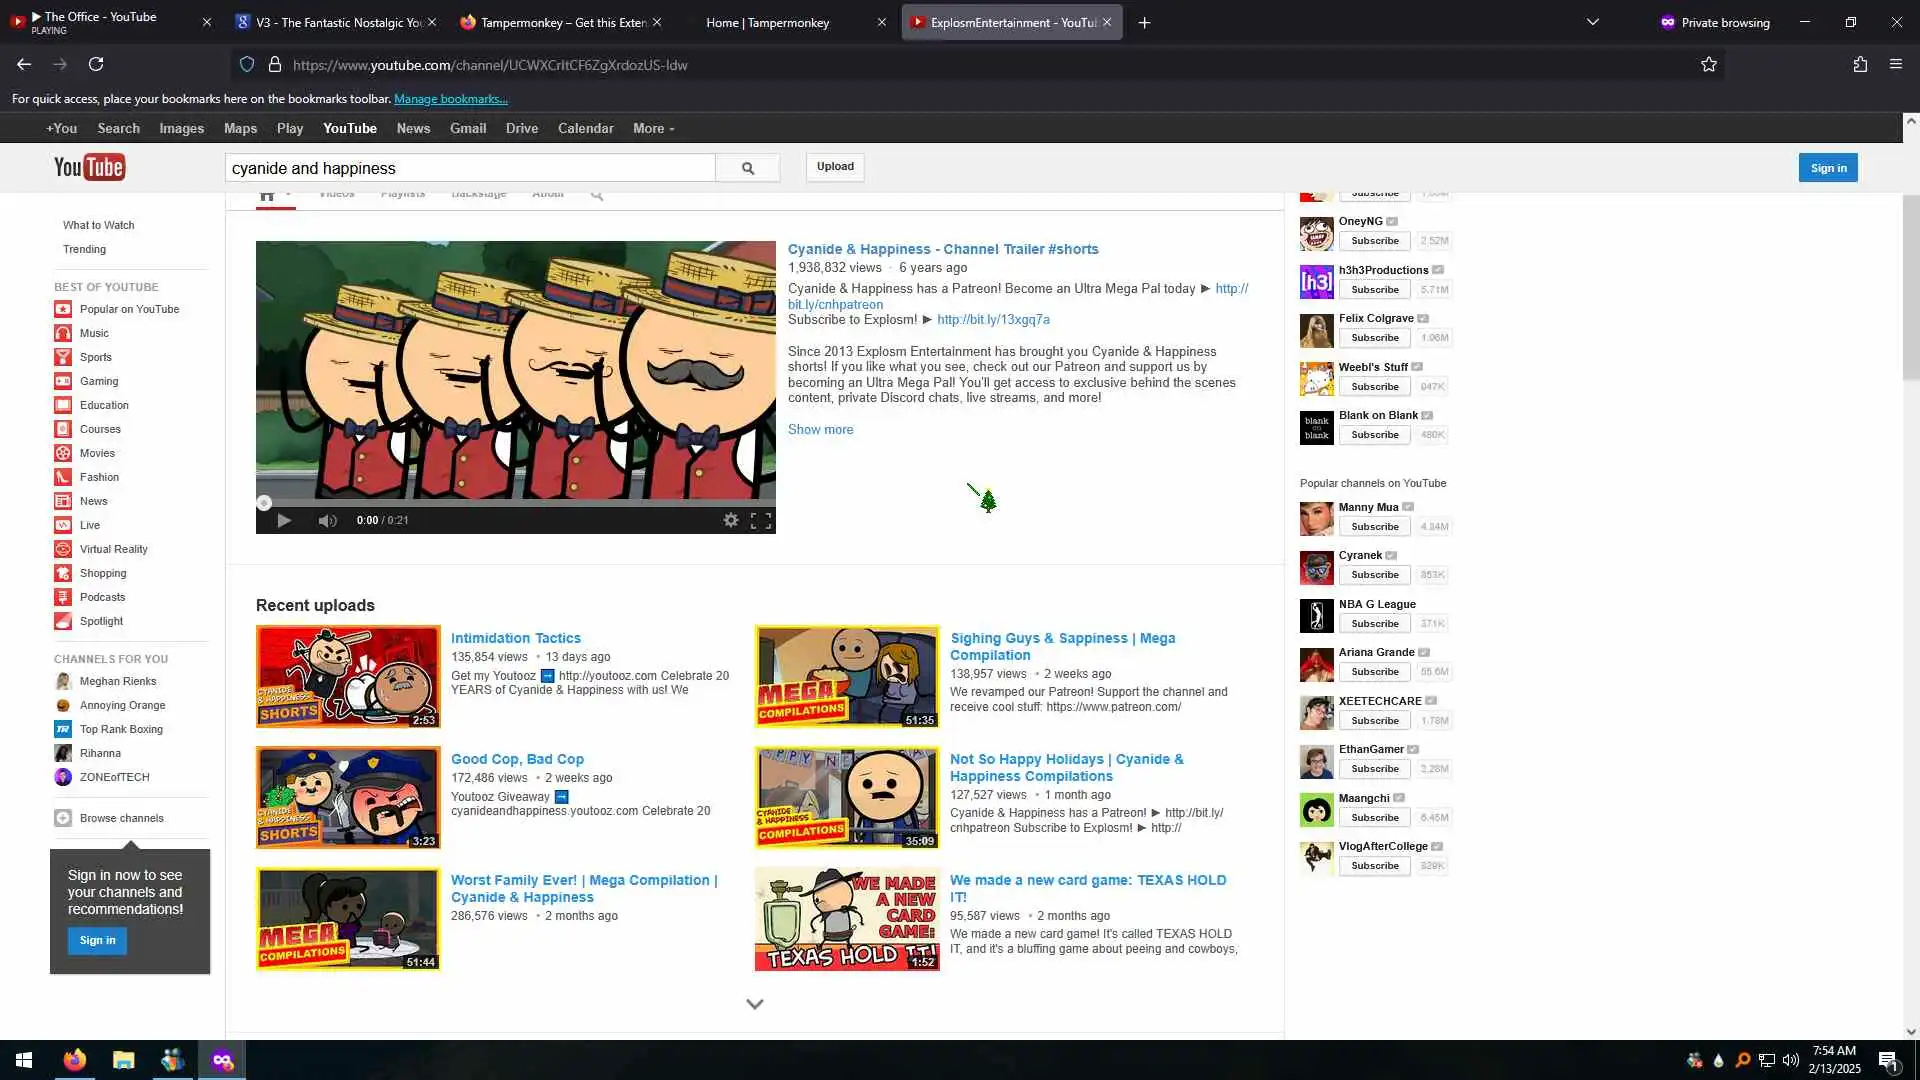Open Gmail from the top navigation bar
This screenshot has height=1080, width=1920.
pyautogui.click(x=467, y=129)
